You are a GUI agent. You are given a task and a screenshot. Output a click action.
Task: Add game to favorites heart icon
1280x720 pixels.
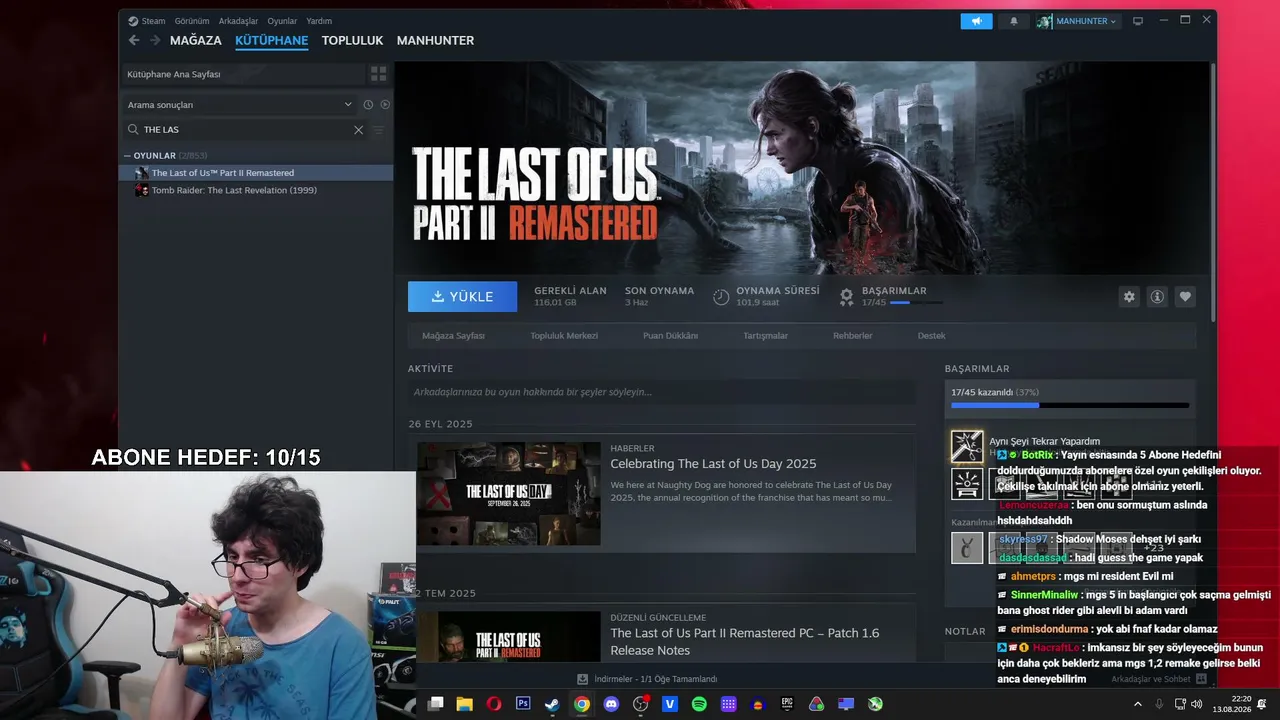coord(1185,297)
